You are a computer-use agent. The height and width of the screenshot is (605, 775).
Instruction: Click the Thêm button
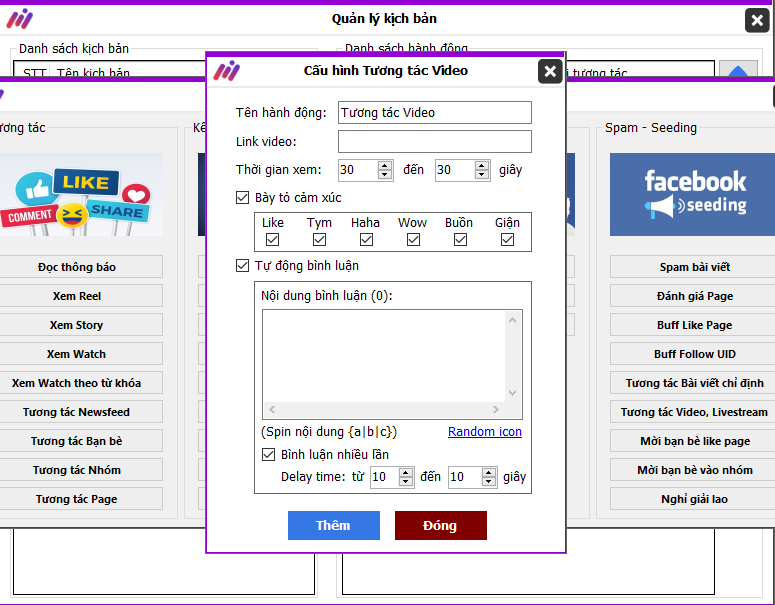[333, 525]
